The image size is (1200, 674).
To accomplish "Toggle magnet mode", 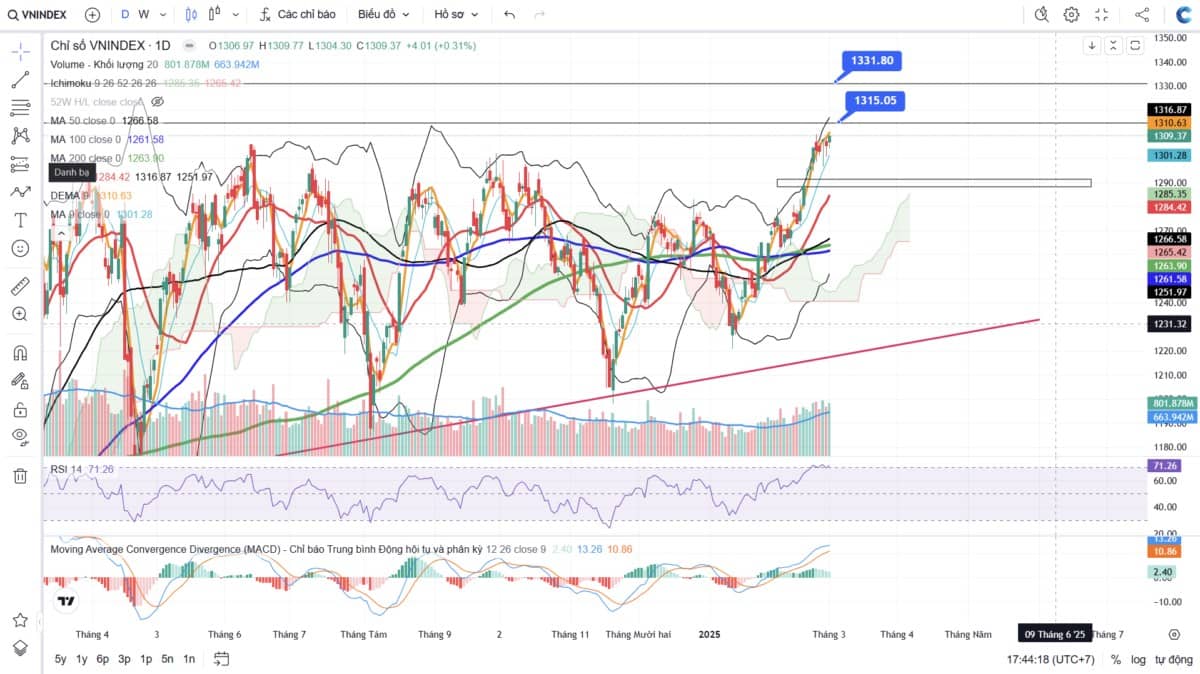I will tap(20, 353).
